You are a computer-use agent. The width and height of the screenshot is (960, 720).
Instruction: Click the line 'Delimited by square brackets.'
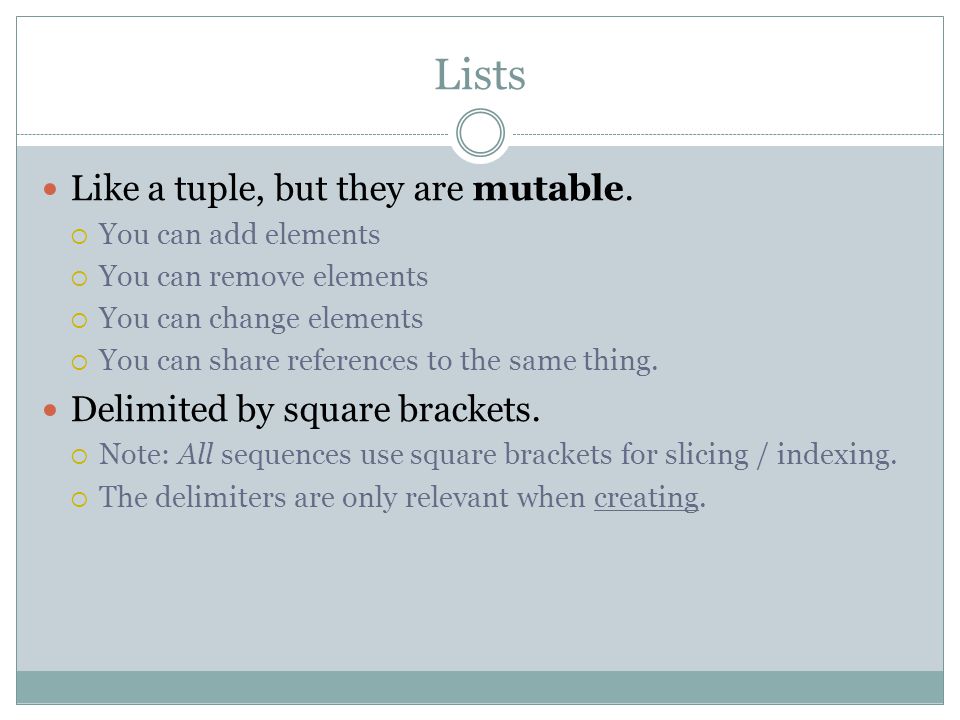306,410
